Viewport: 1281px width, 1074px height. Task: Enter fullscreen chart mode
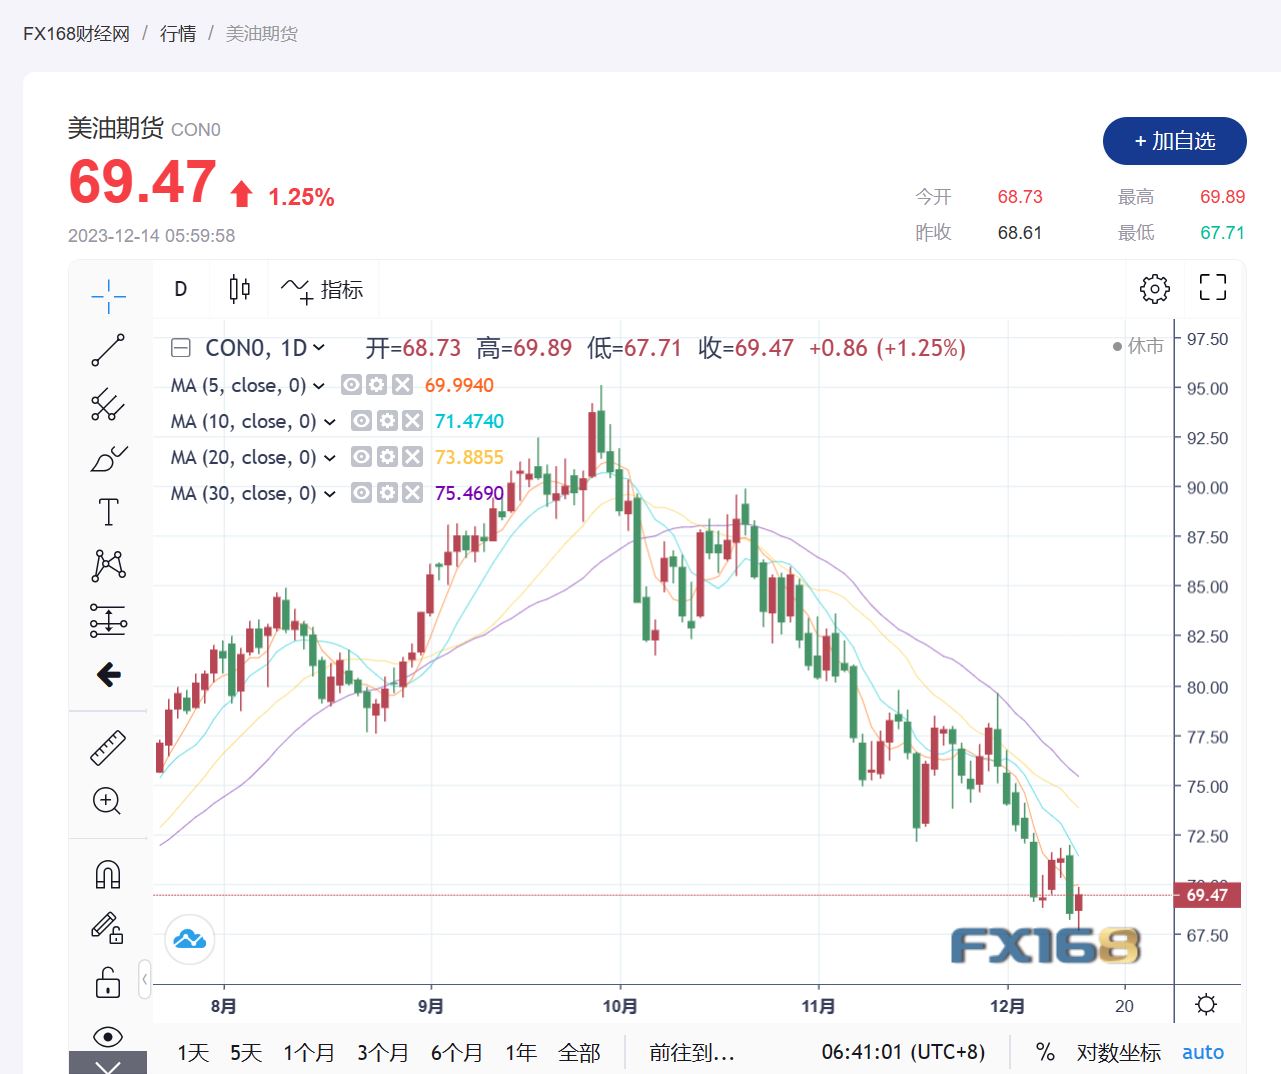(1212, 288)
